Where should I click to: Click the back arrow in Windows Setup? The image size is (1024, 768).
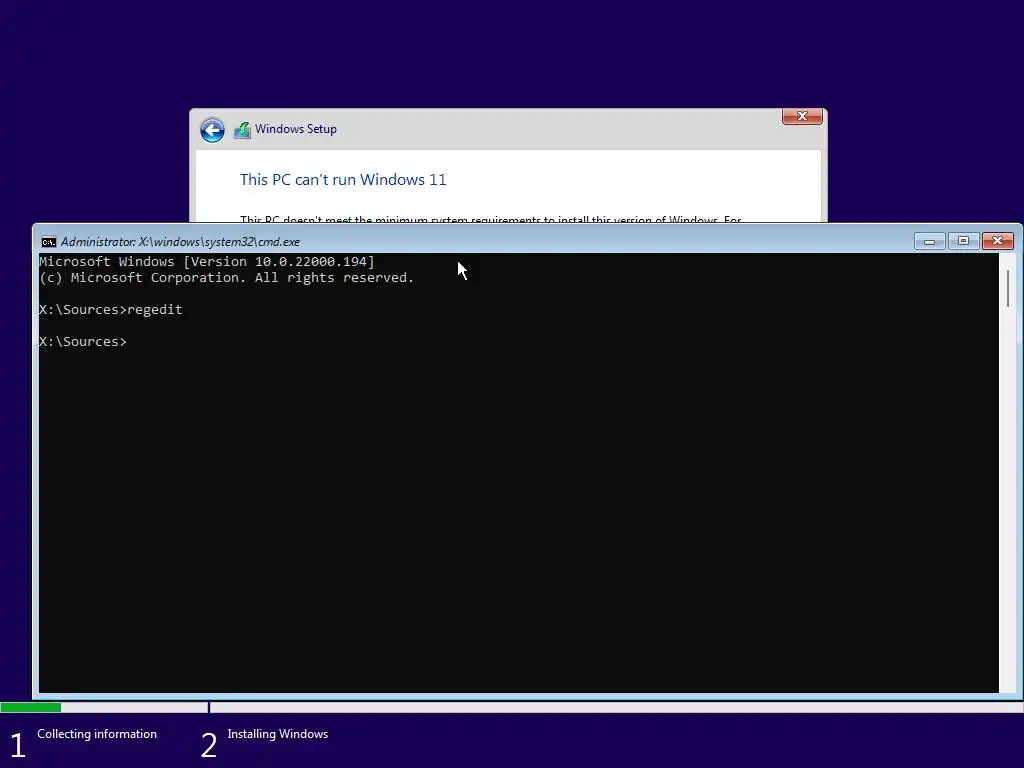click(212, 130)
